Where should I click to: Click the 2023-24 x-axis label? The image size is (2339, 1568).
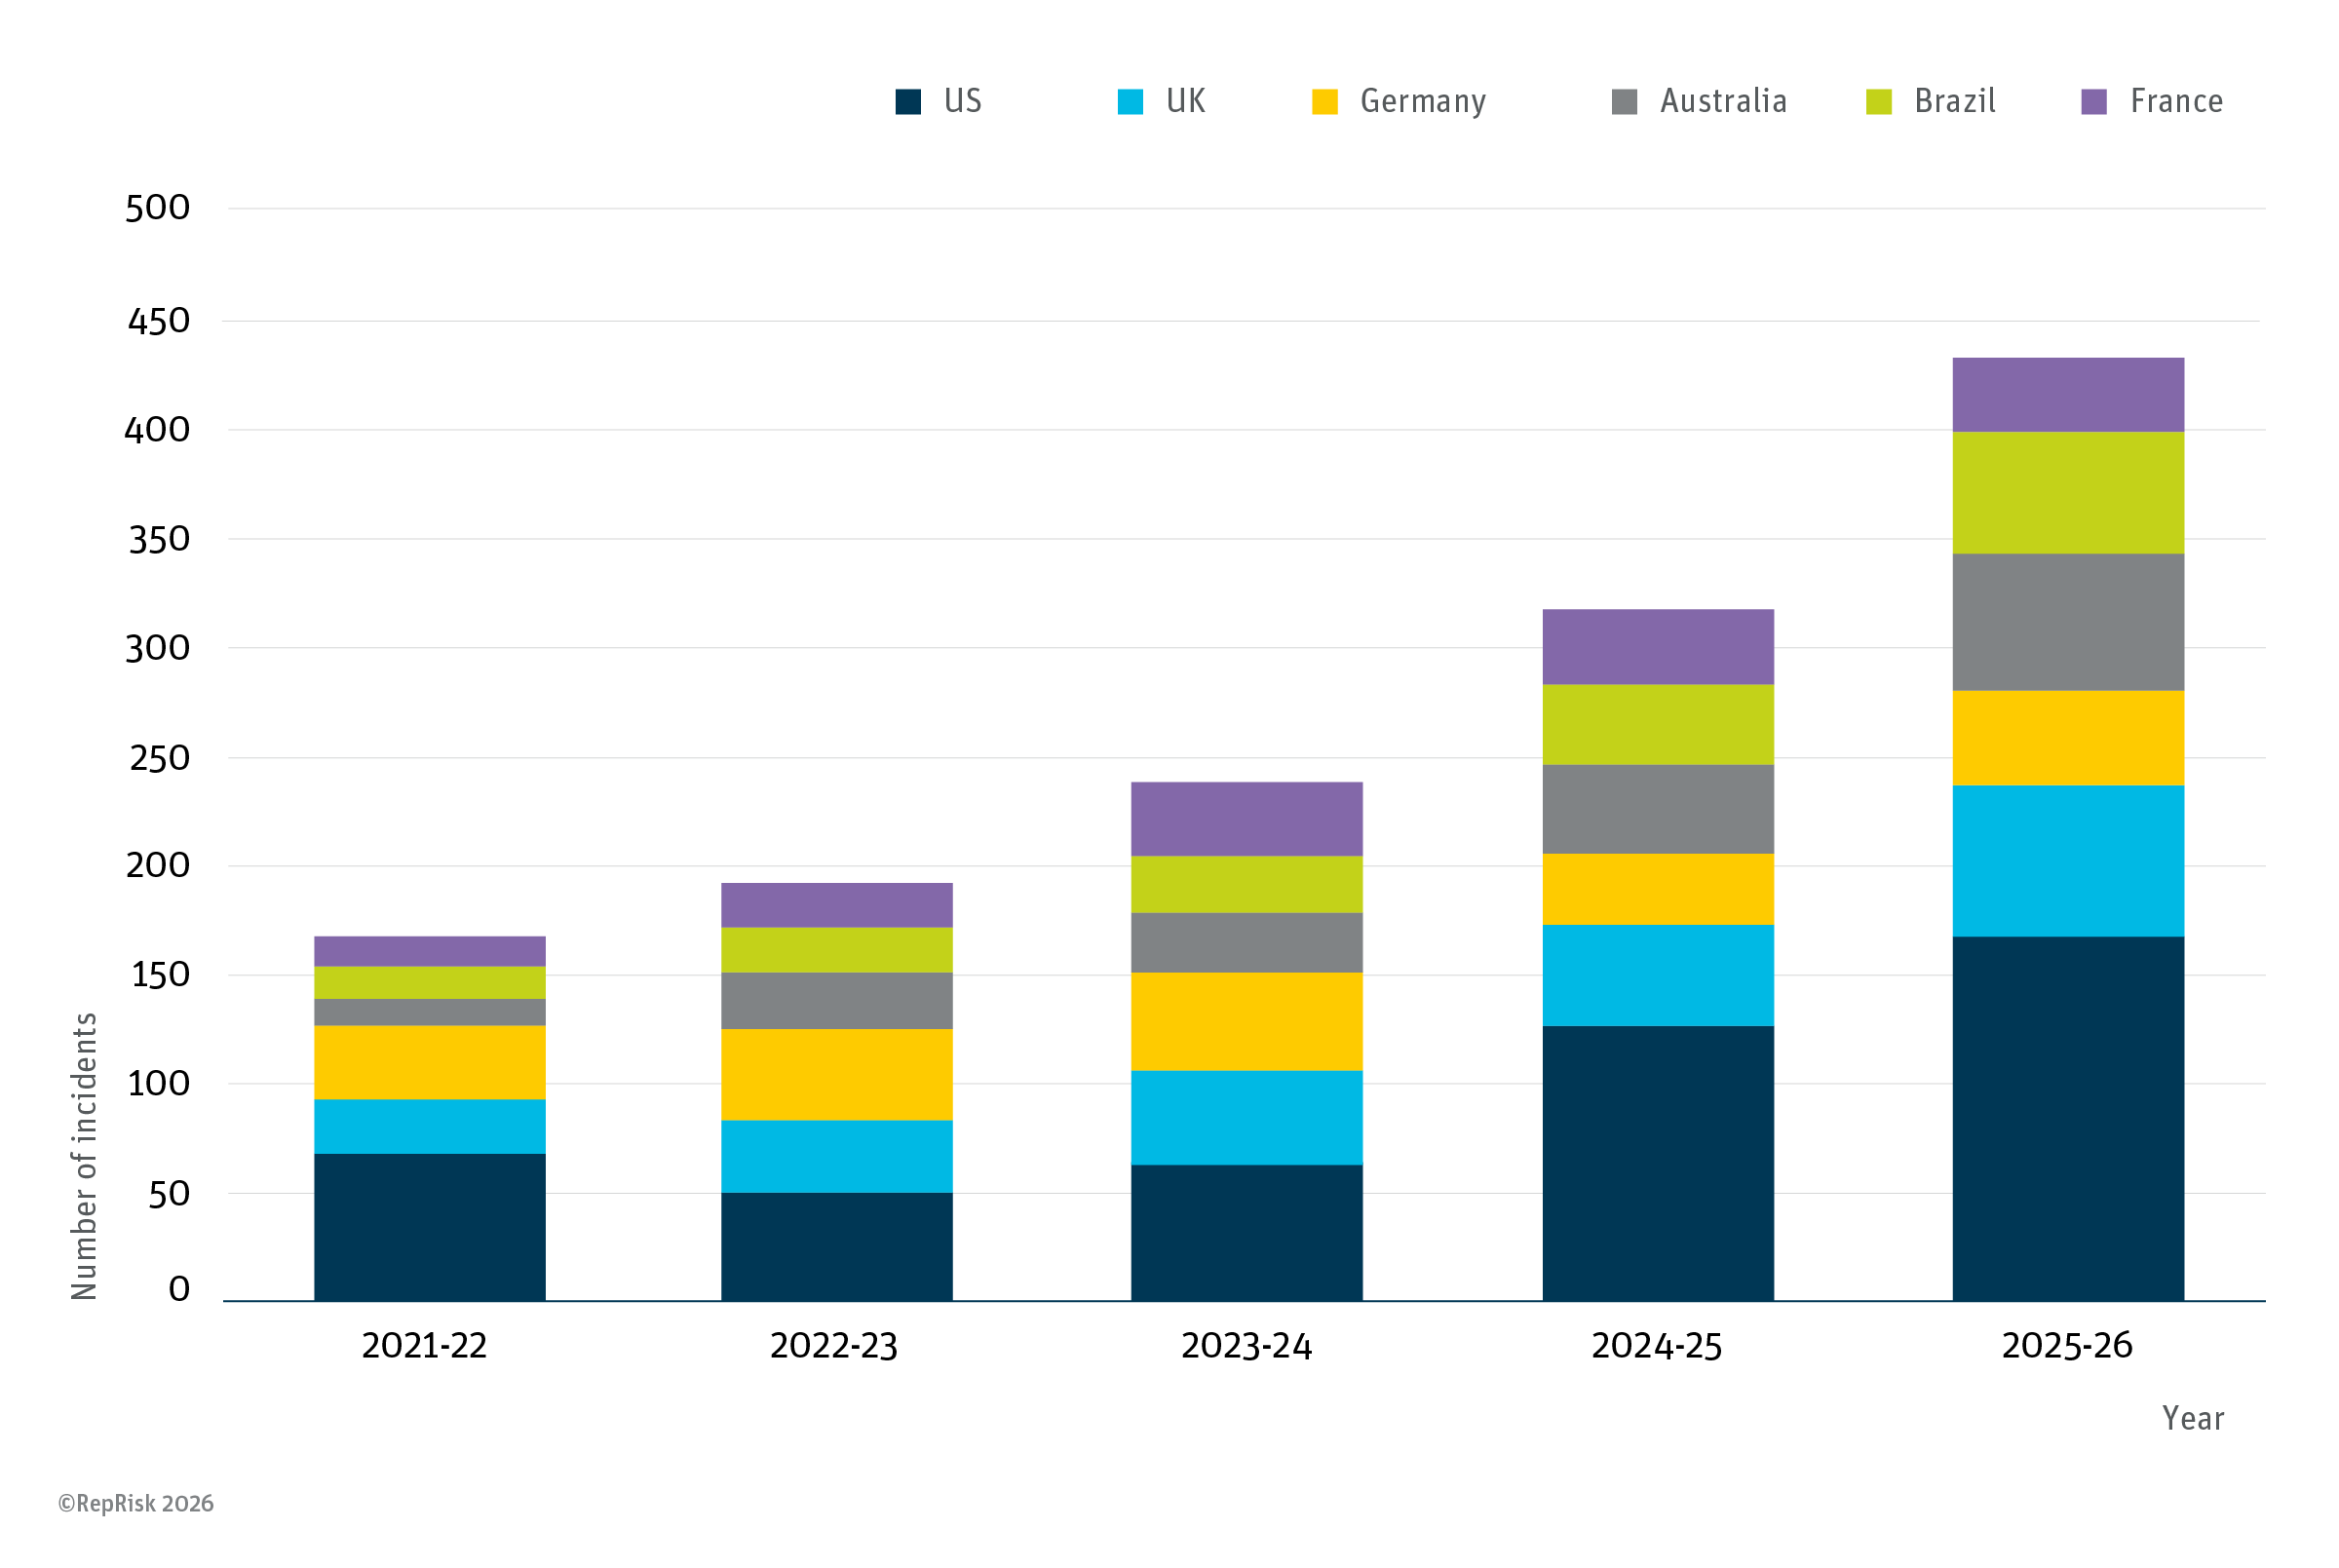[x=1246, y=1346]
